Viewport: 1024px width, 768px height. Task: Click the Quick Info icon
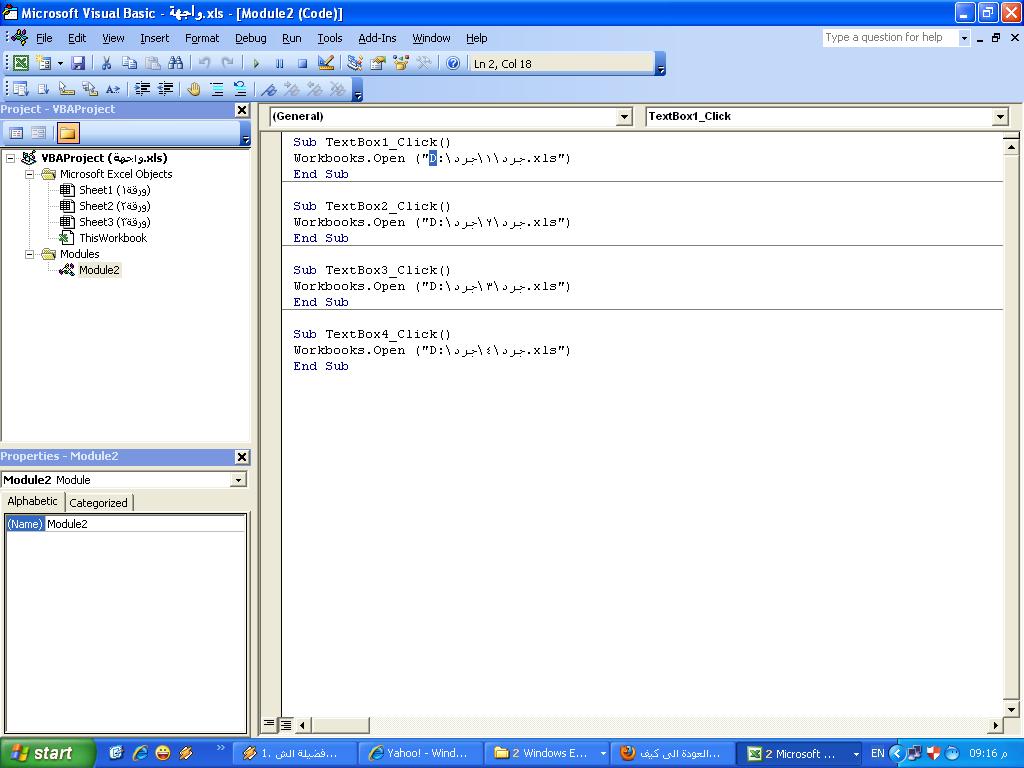(x=66, y=89)
